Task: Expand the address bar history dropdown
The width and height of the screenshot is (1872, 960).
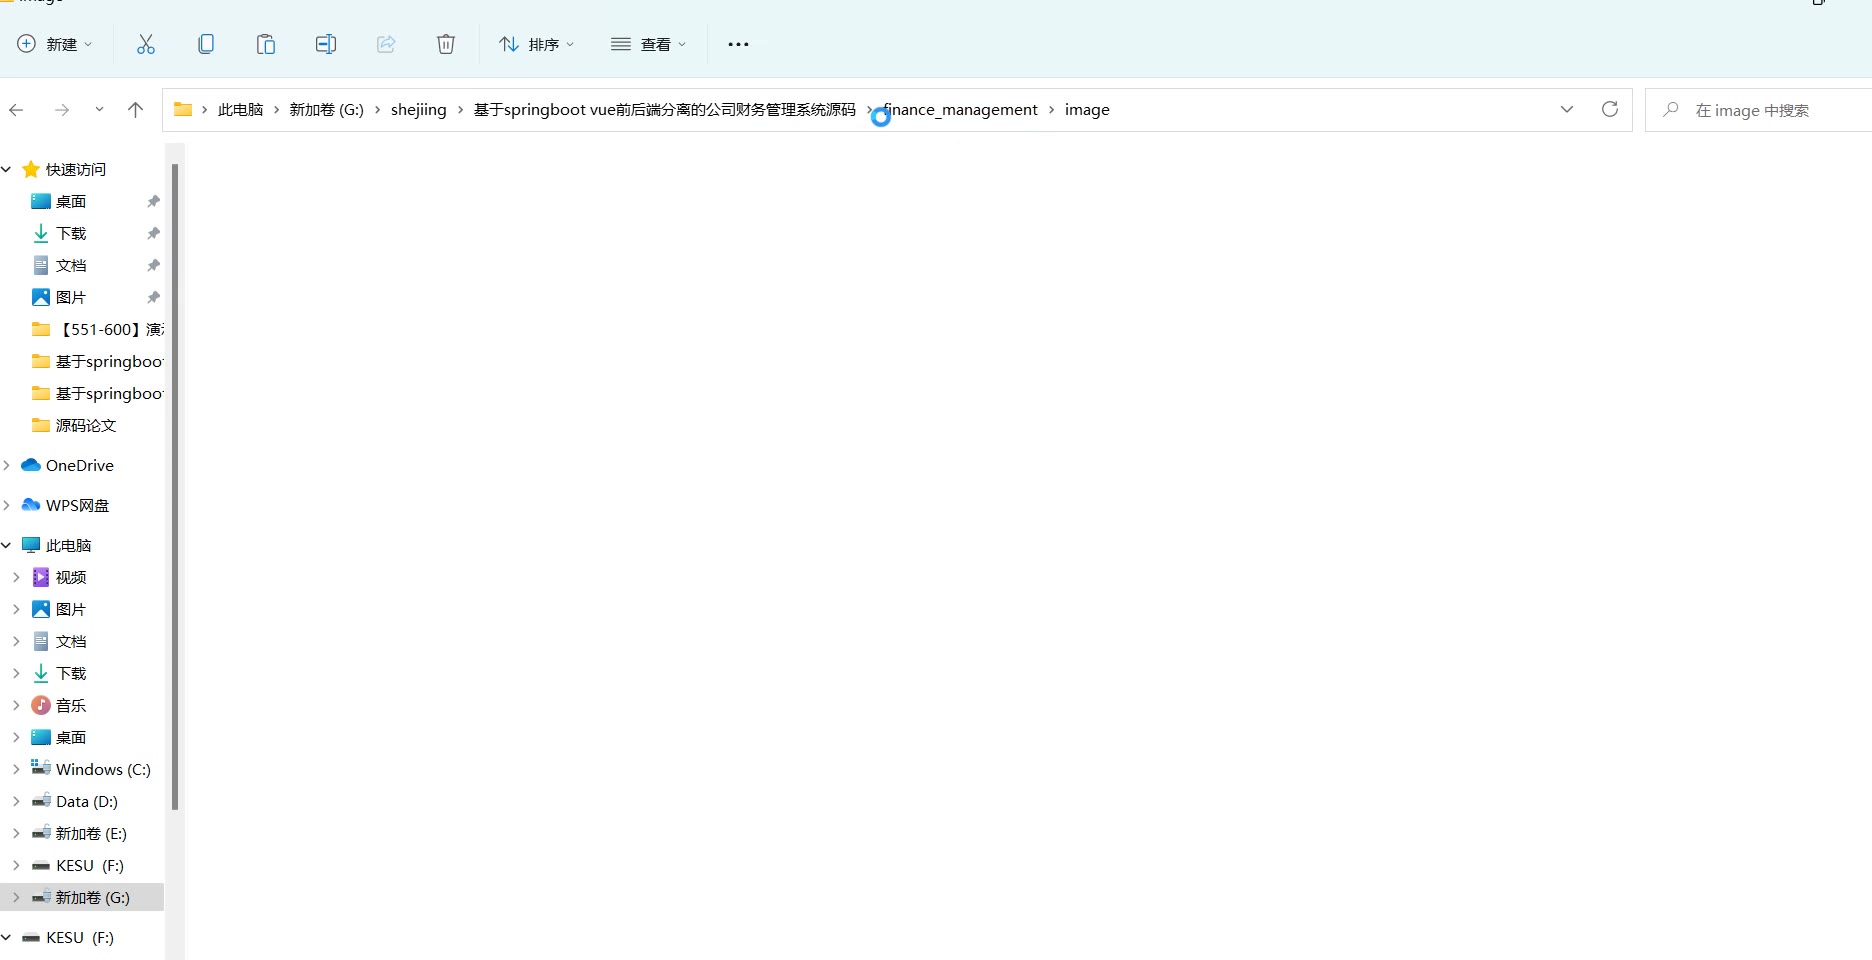Action: 1567,109
